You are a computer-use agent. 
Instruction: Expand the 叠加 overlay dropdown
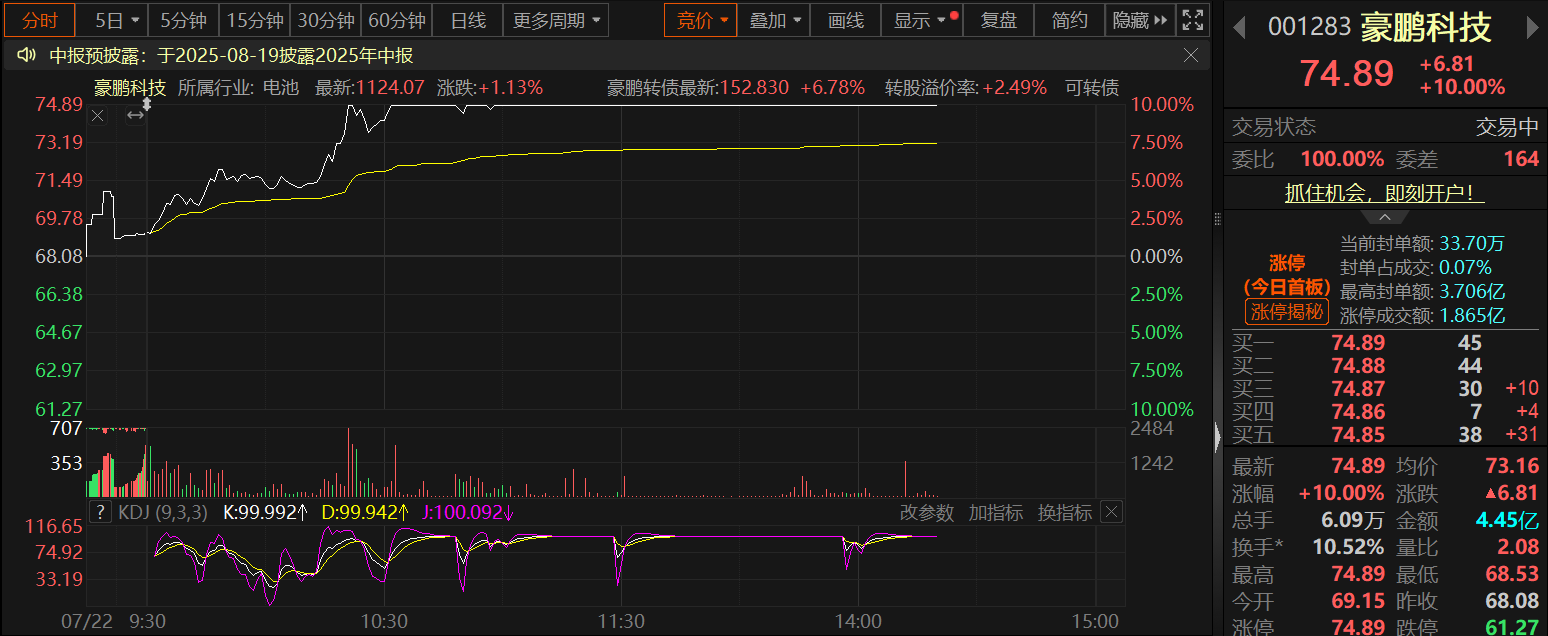pyautogui.click(x=775, y=20)
